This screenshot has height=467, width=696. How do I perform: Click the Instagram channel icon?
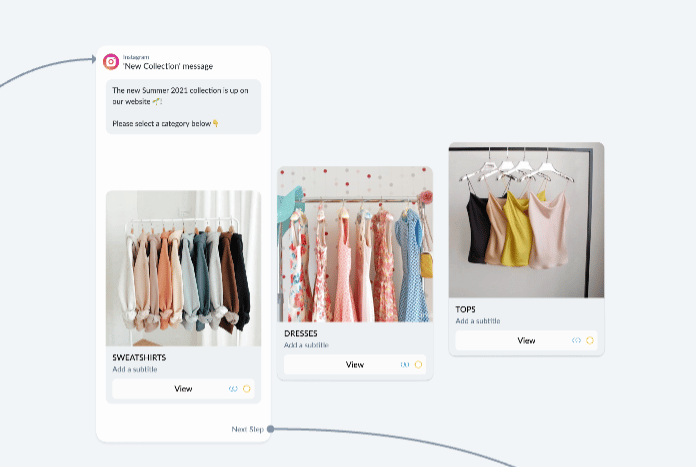(x=111, y=62)
